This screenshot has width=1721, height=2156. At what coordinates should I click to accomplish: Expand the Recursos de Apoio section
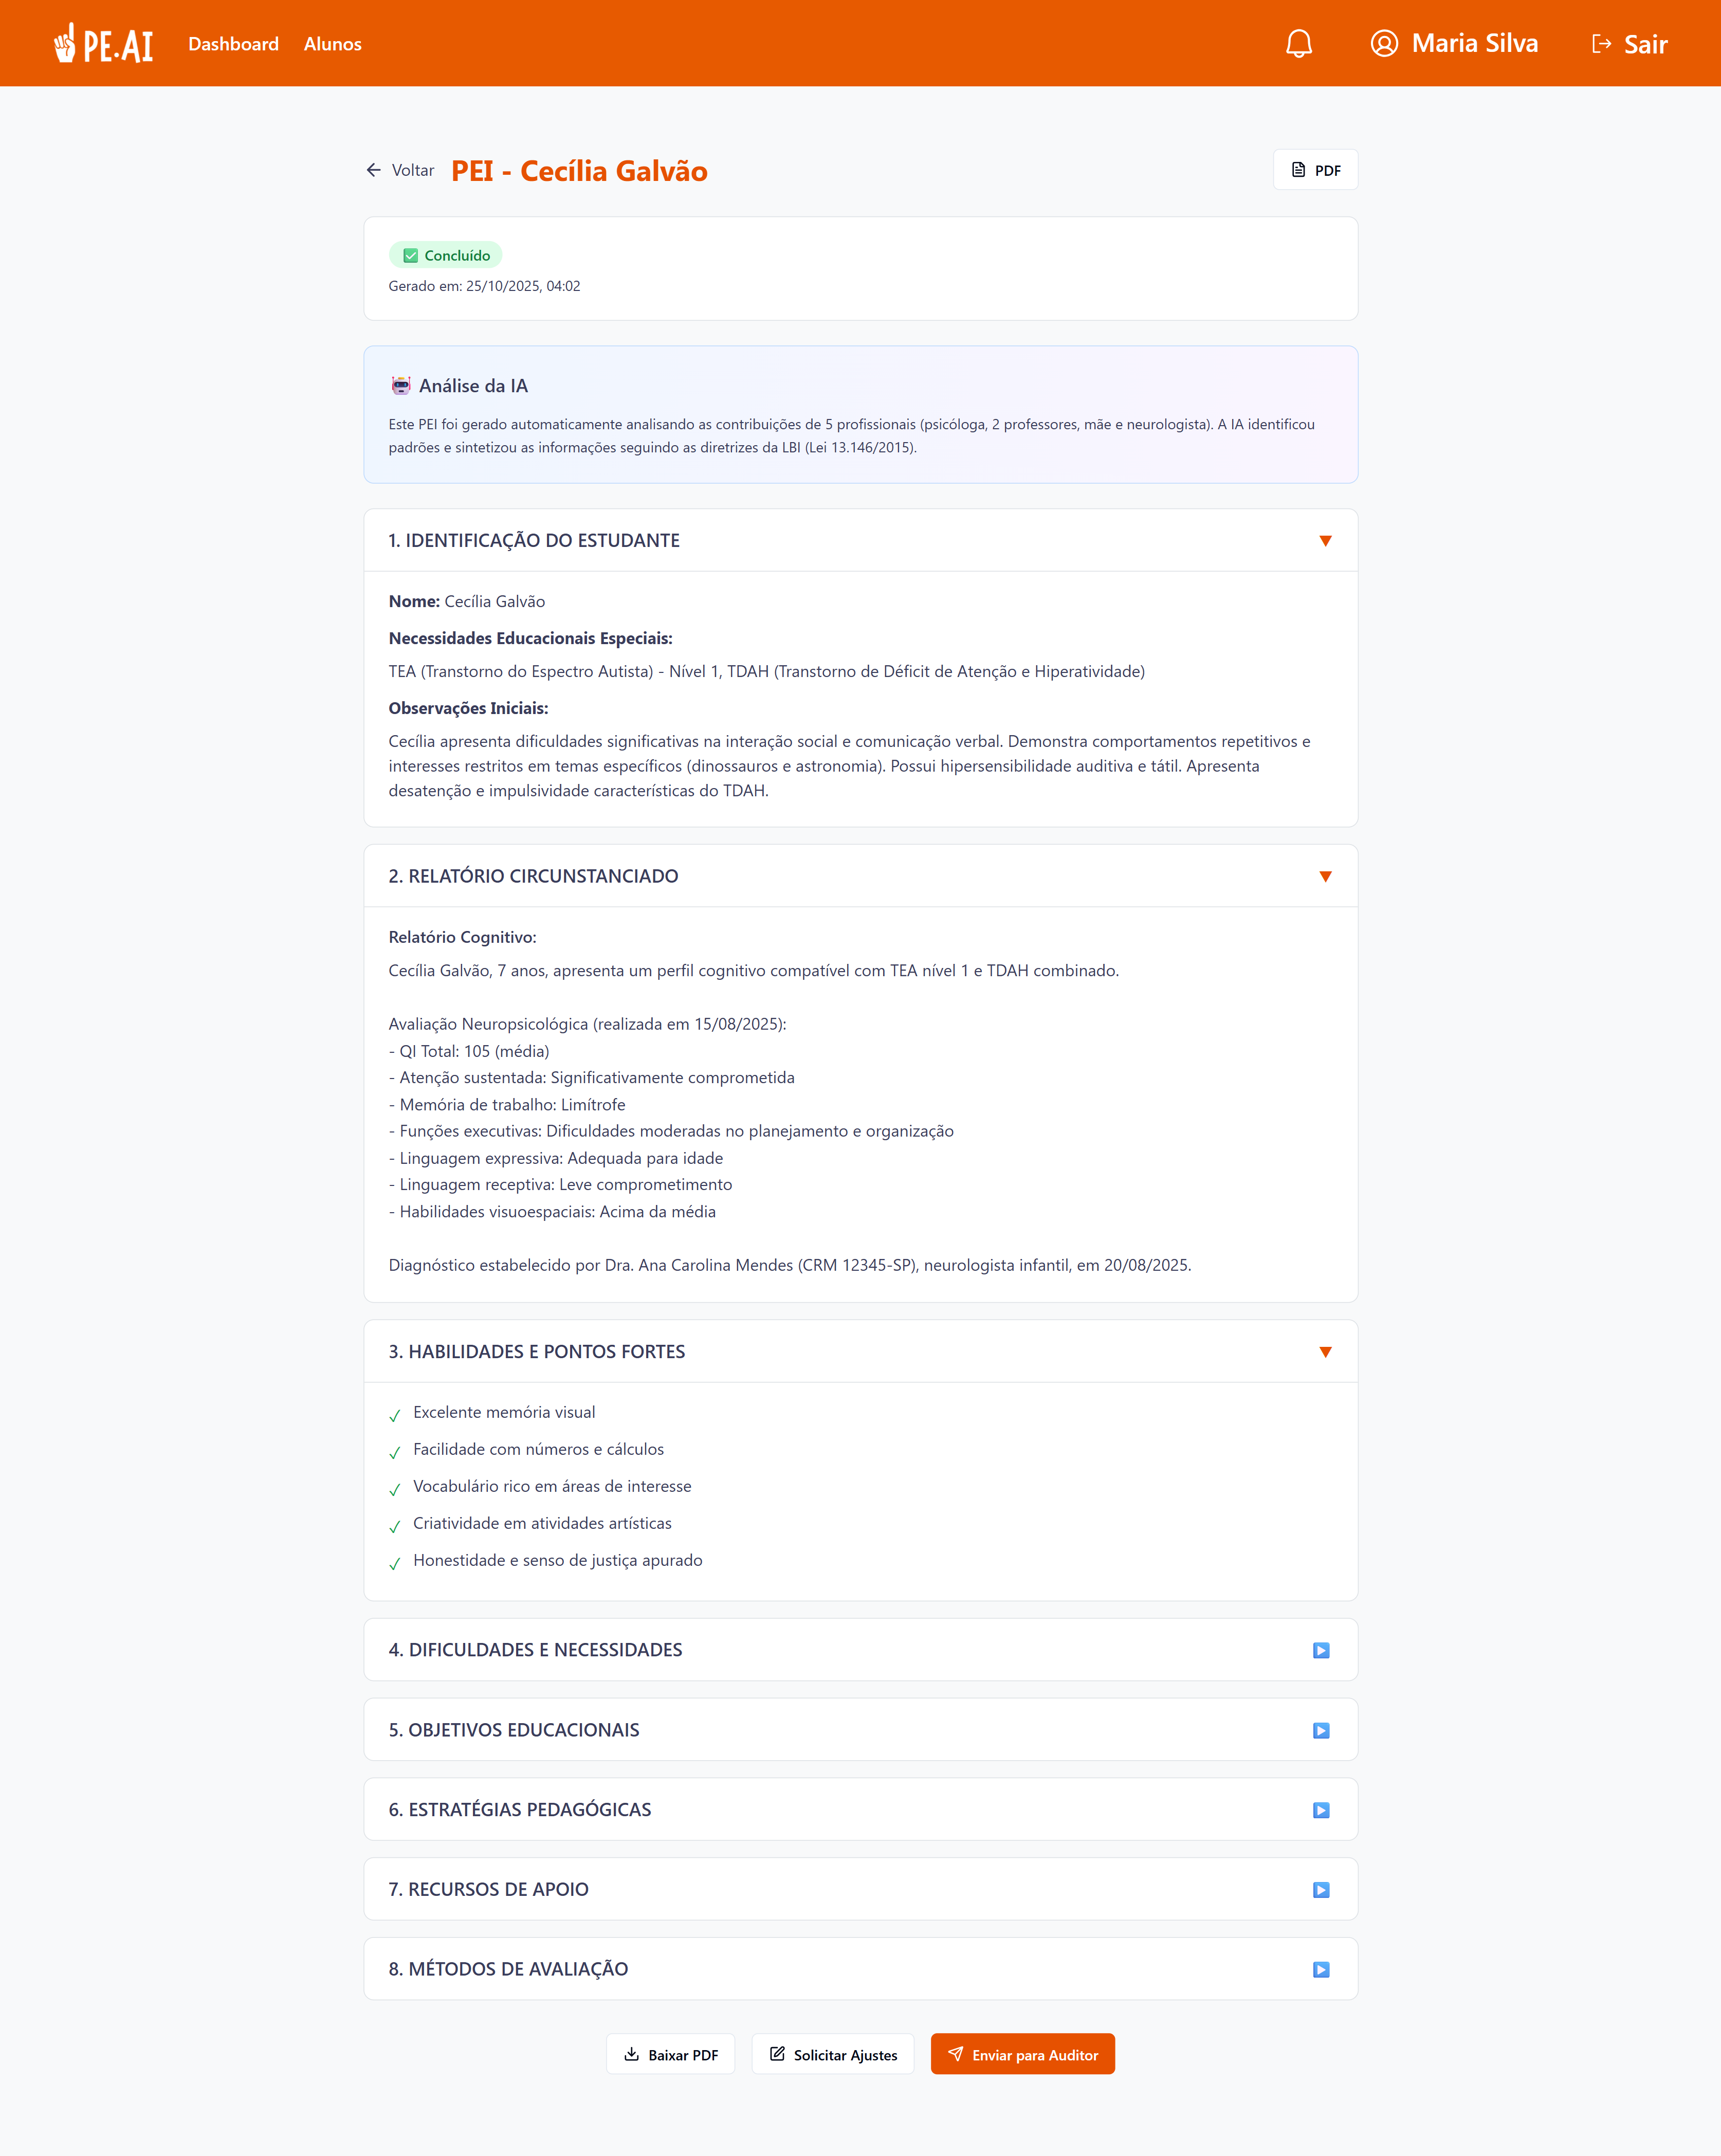point(1321,1890)
